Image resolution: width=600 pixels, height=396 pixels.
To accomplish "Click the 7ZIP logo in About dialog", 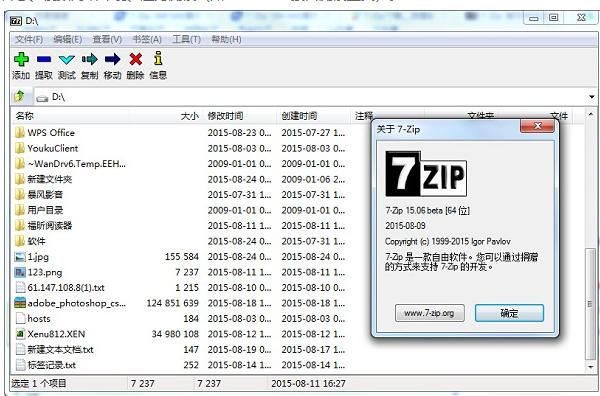I will pyautogui.click(x=426, y=174).
